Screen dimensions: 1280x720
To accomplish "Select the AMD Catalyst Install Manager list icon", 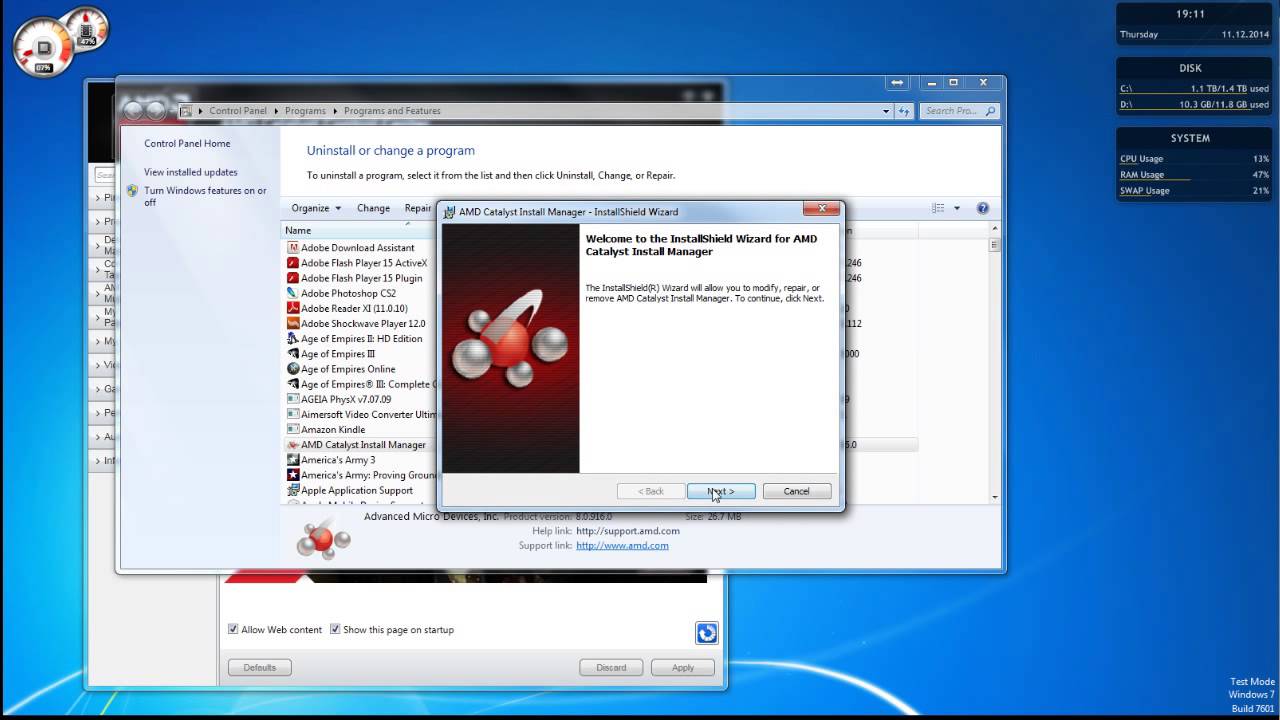I will click(x=293, y=445).
